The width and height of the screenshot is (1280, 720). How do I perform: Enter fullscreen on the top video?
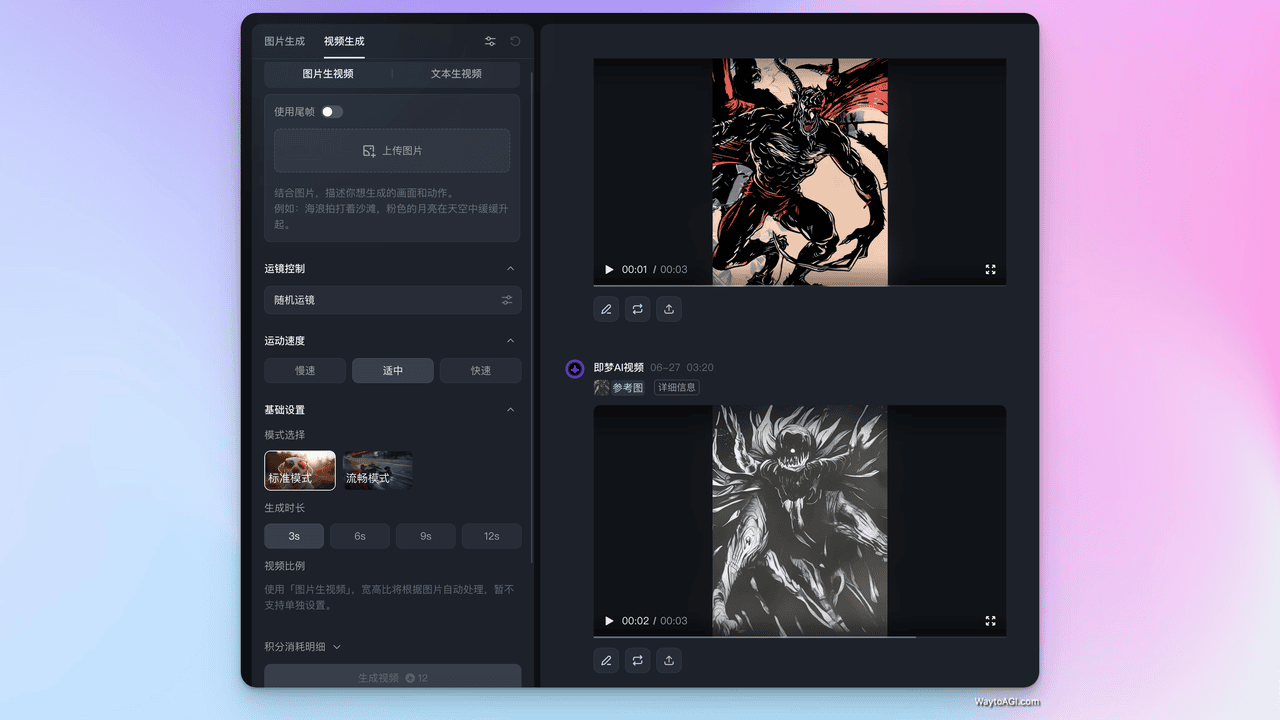[x=990, y=270]
